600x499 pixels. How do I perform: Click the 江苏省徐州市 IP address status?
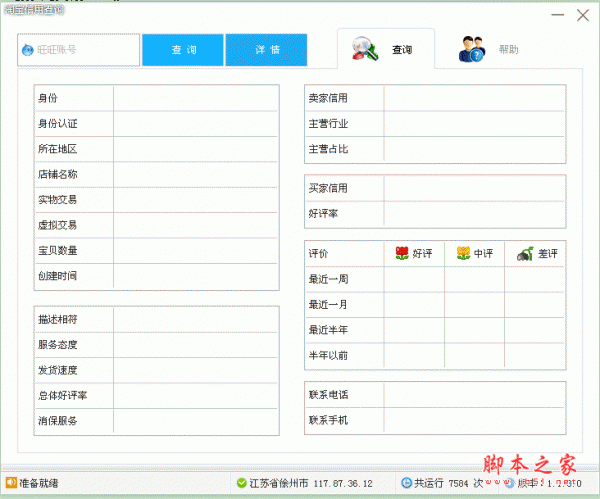pyautogui.click(x=311, y=483)
